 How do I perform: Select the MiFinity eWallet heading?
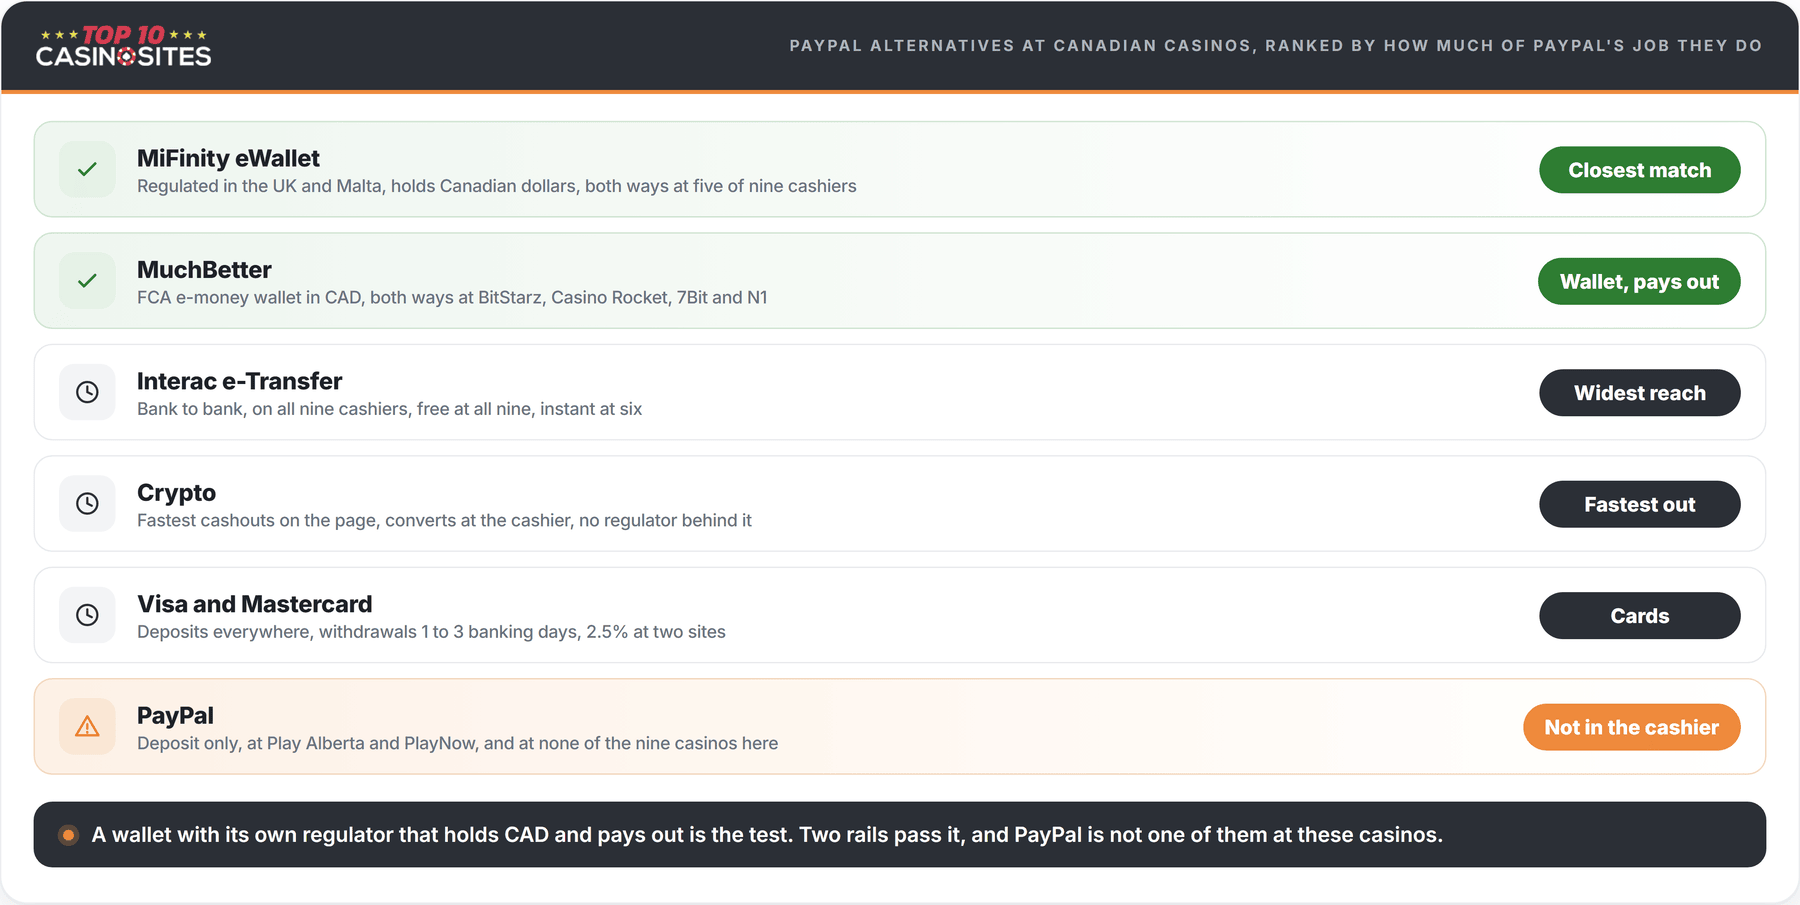[228, 158]
